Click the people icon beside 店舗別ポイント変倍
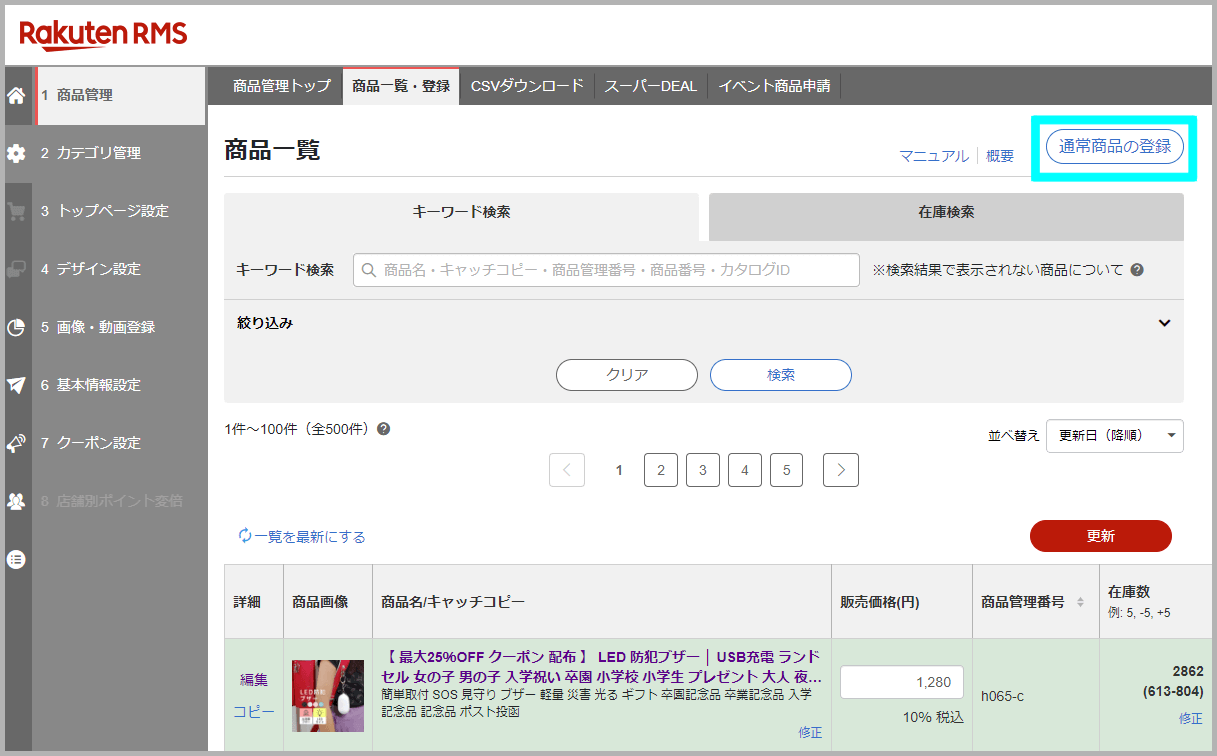Viewport: 1217px width, 756px height. coord(16,501)
